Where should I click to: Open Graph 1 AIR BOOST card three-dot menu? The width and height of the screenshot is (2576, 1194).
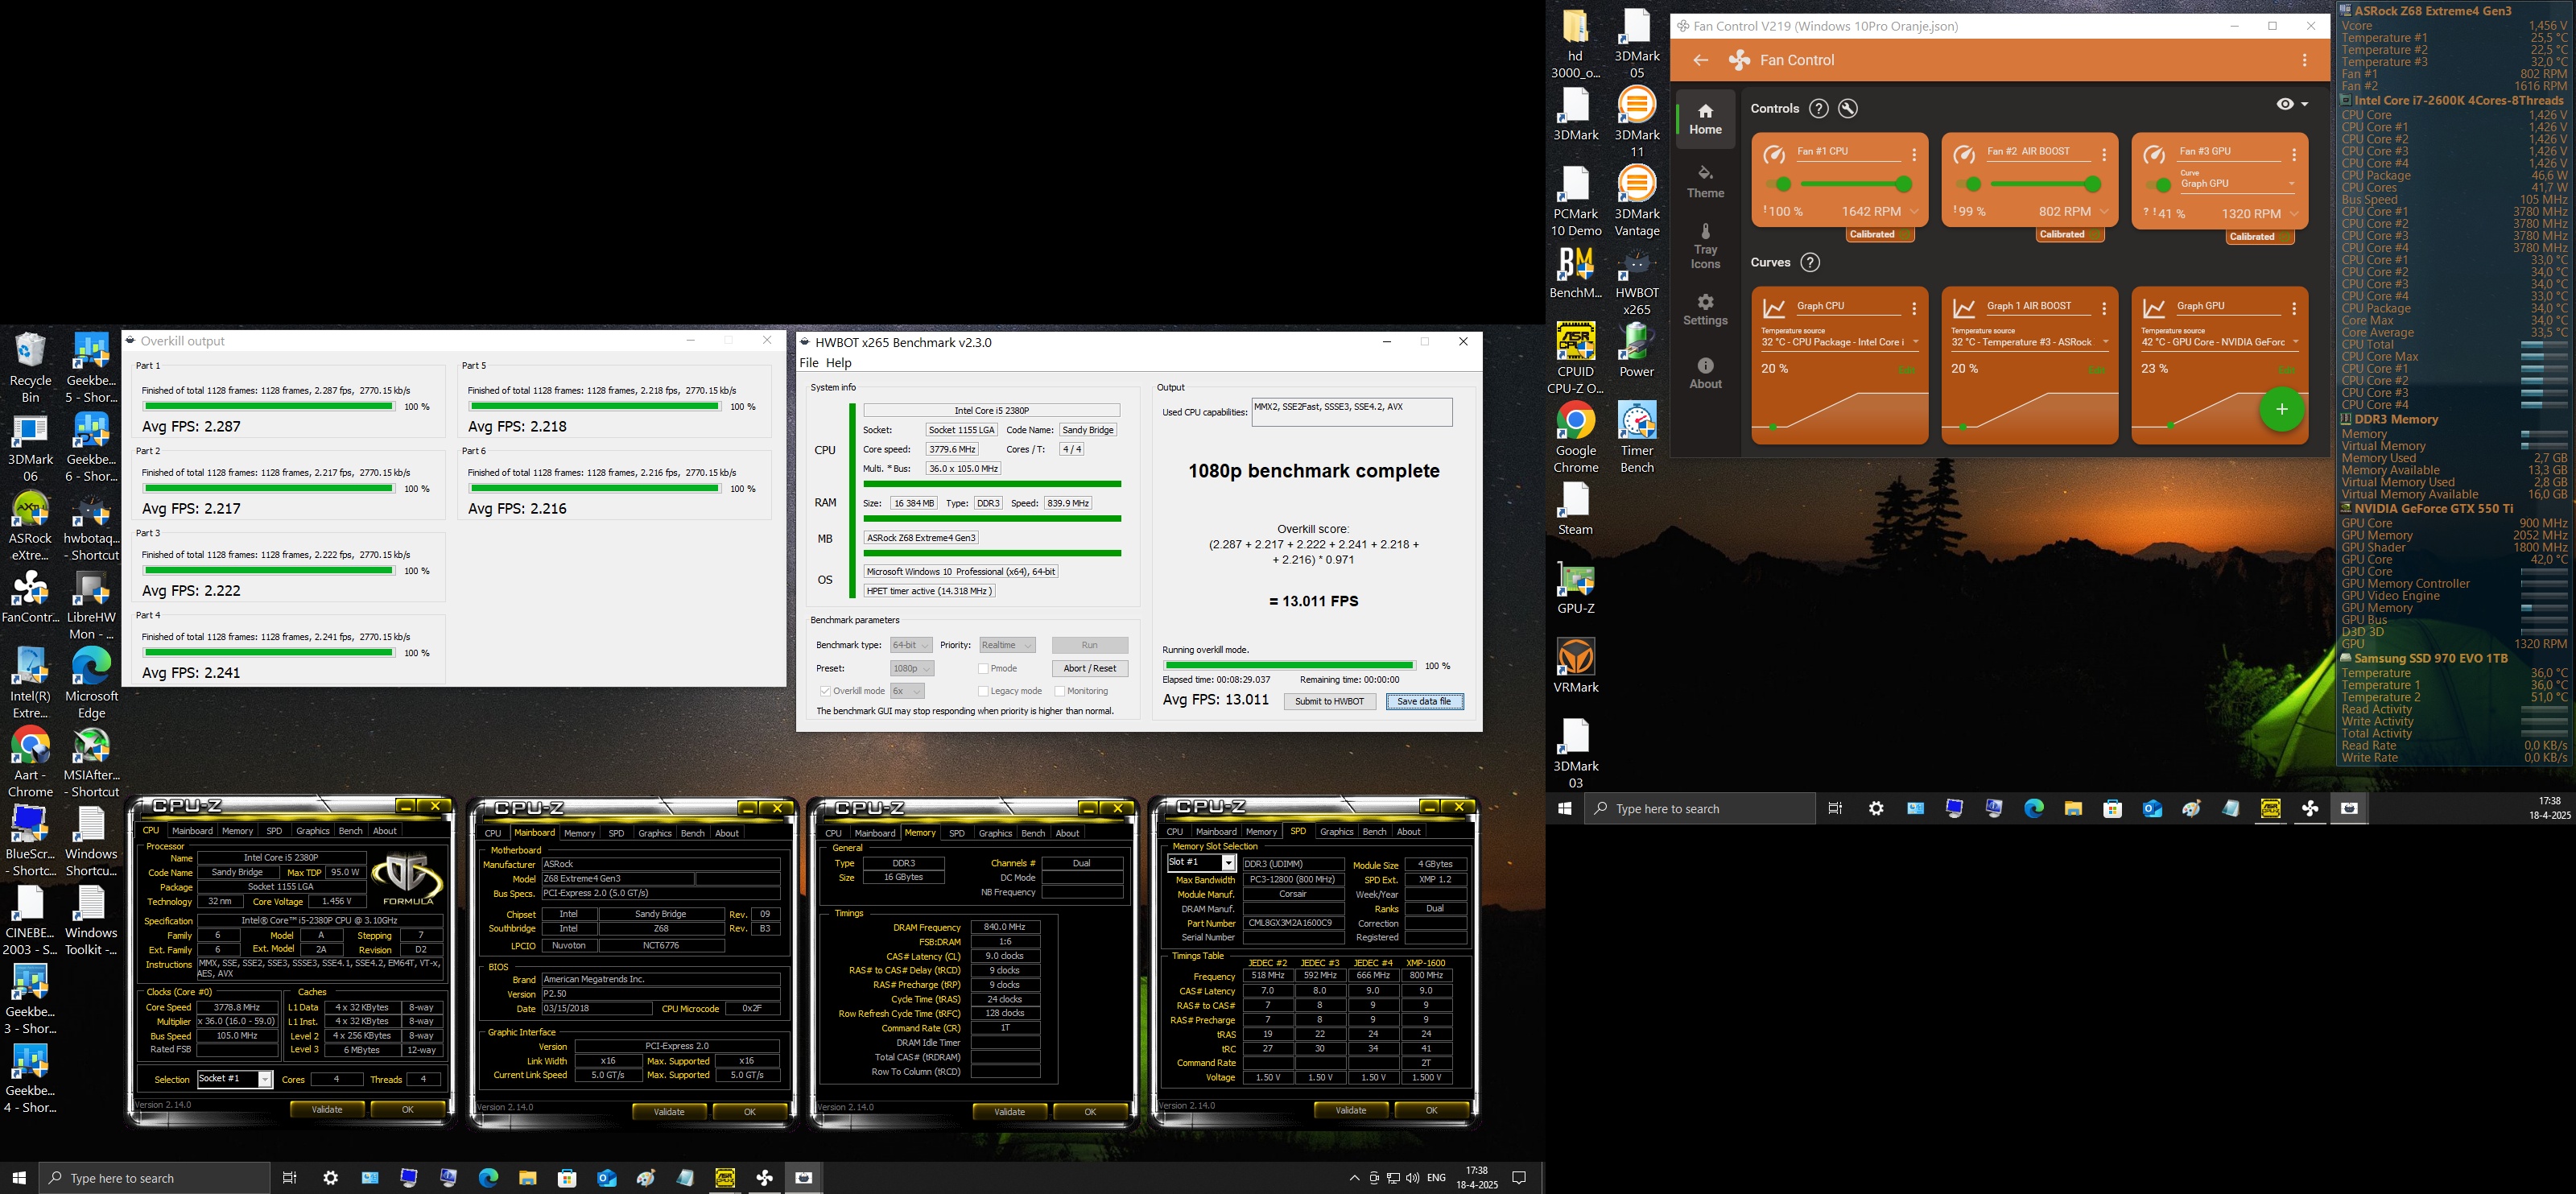coord(2104,309)
